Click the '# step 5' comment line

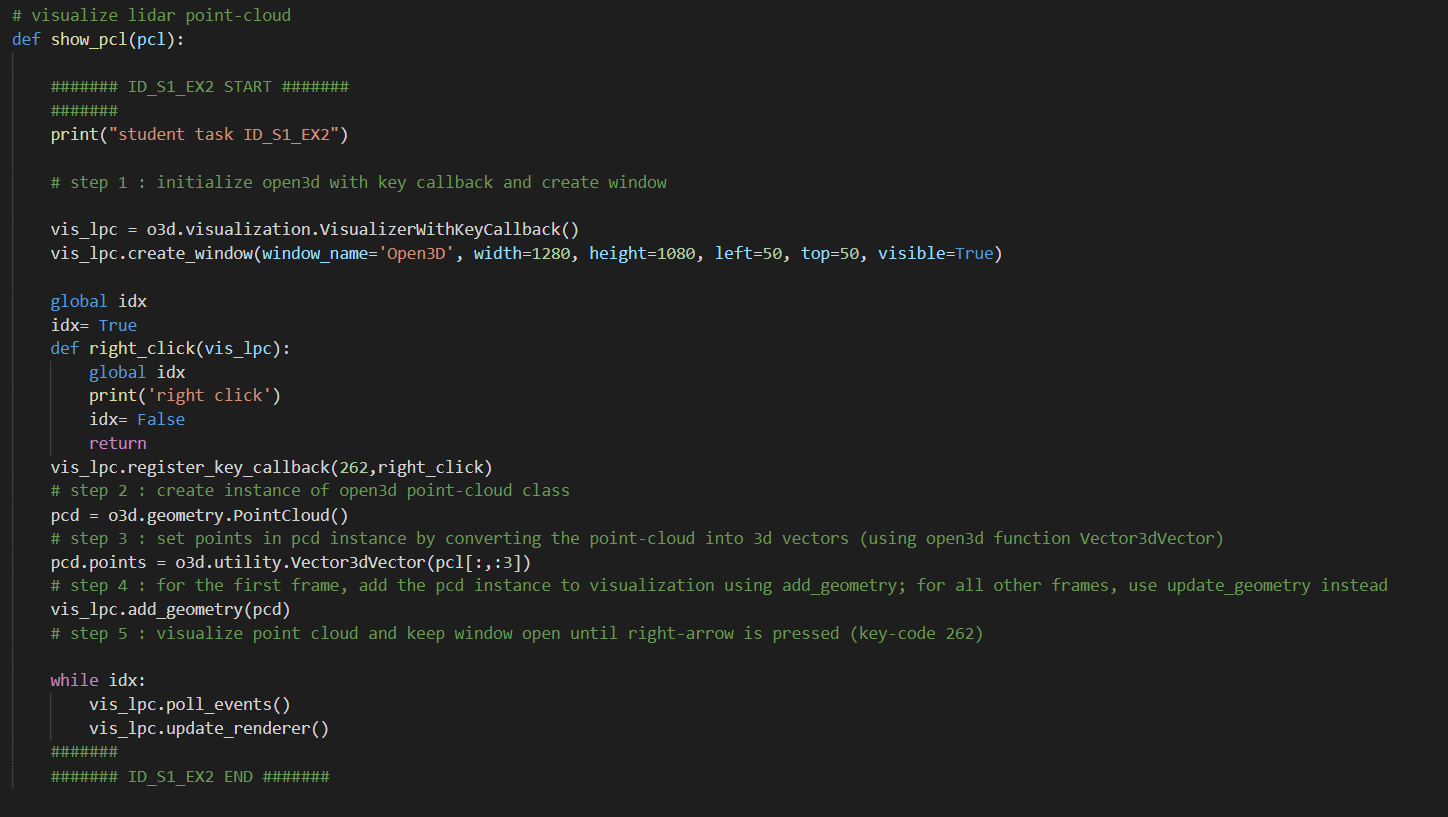517,634
